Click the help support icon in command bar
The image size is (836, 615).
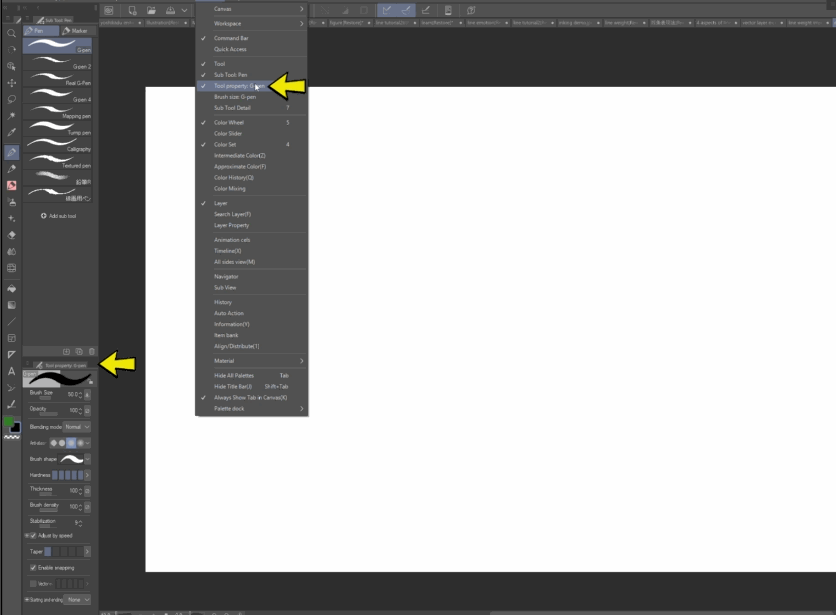click(471, 10)
